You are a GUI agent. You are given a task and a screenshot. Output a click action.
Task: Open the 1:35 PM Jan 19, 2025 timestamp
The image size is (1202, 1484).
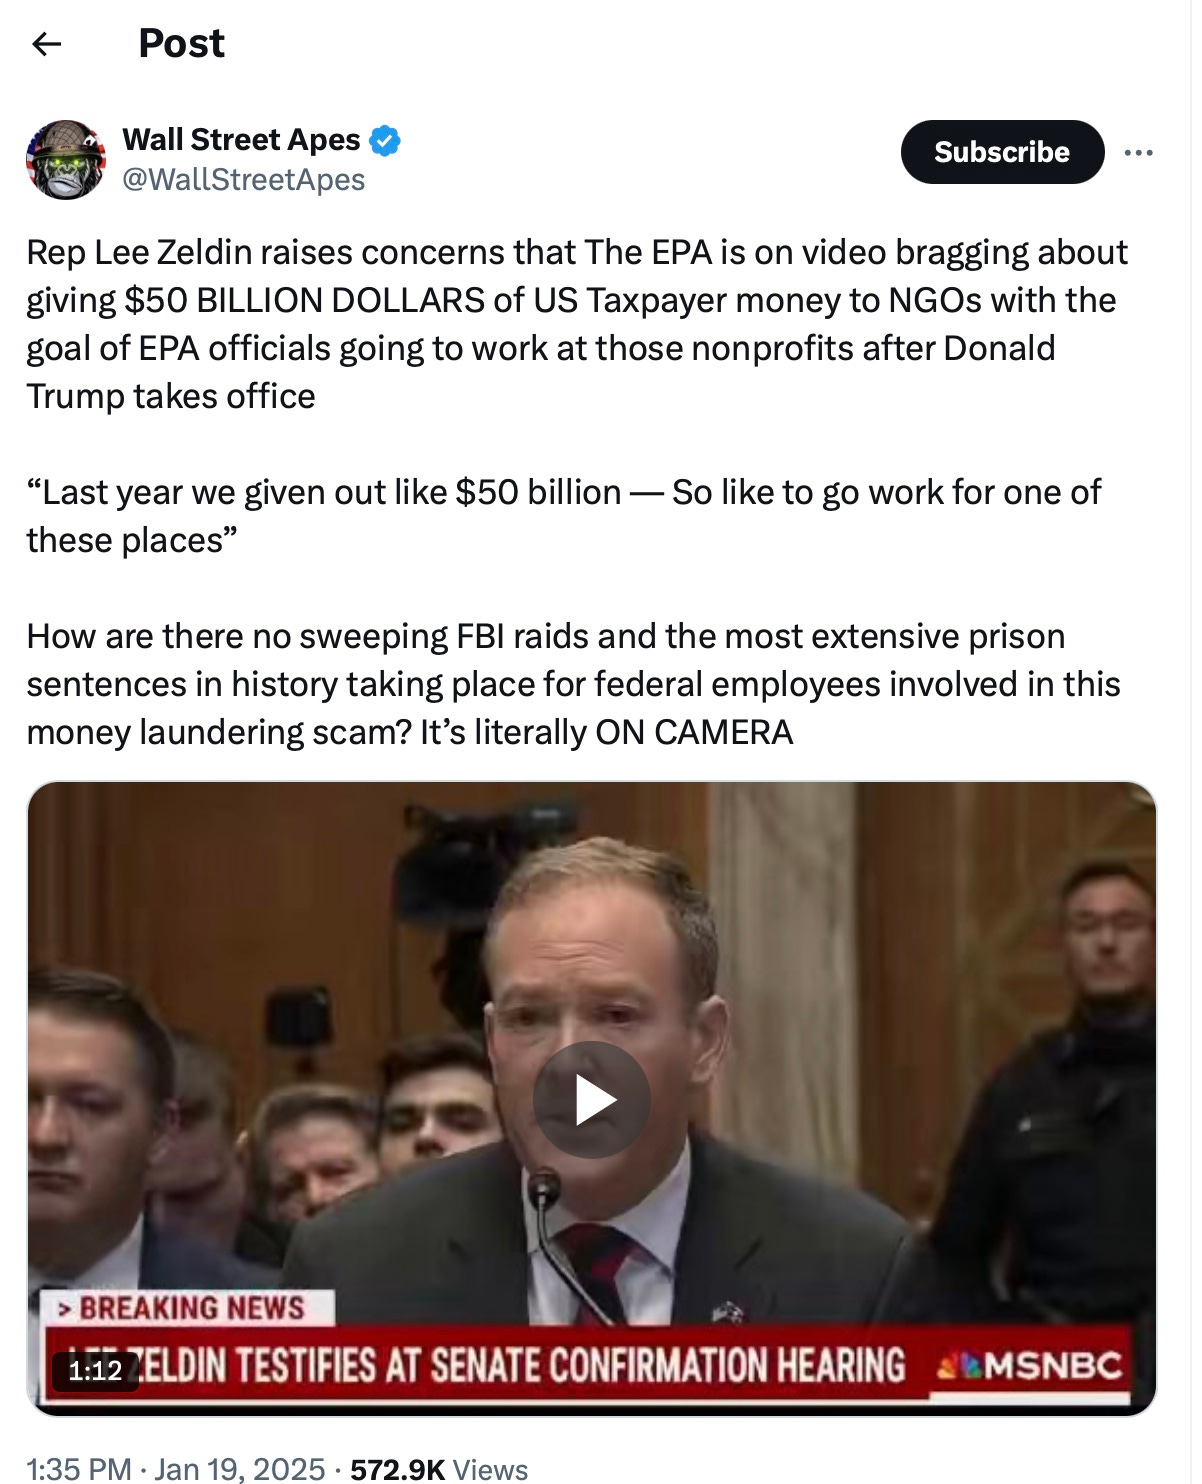coord(176,1468)
